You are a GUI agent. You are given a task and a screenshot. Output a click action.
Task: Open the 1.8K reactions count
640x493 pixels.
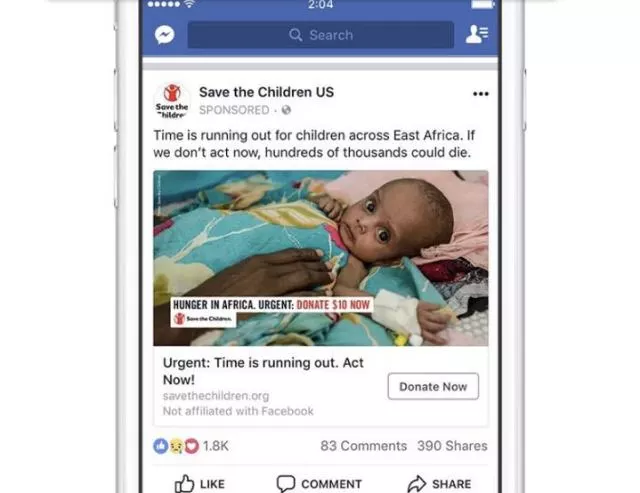tap(216, 446)
